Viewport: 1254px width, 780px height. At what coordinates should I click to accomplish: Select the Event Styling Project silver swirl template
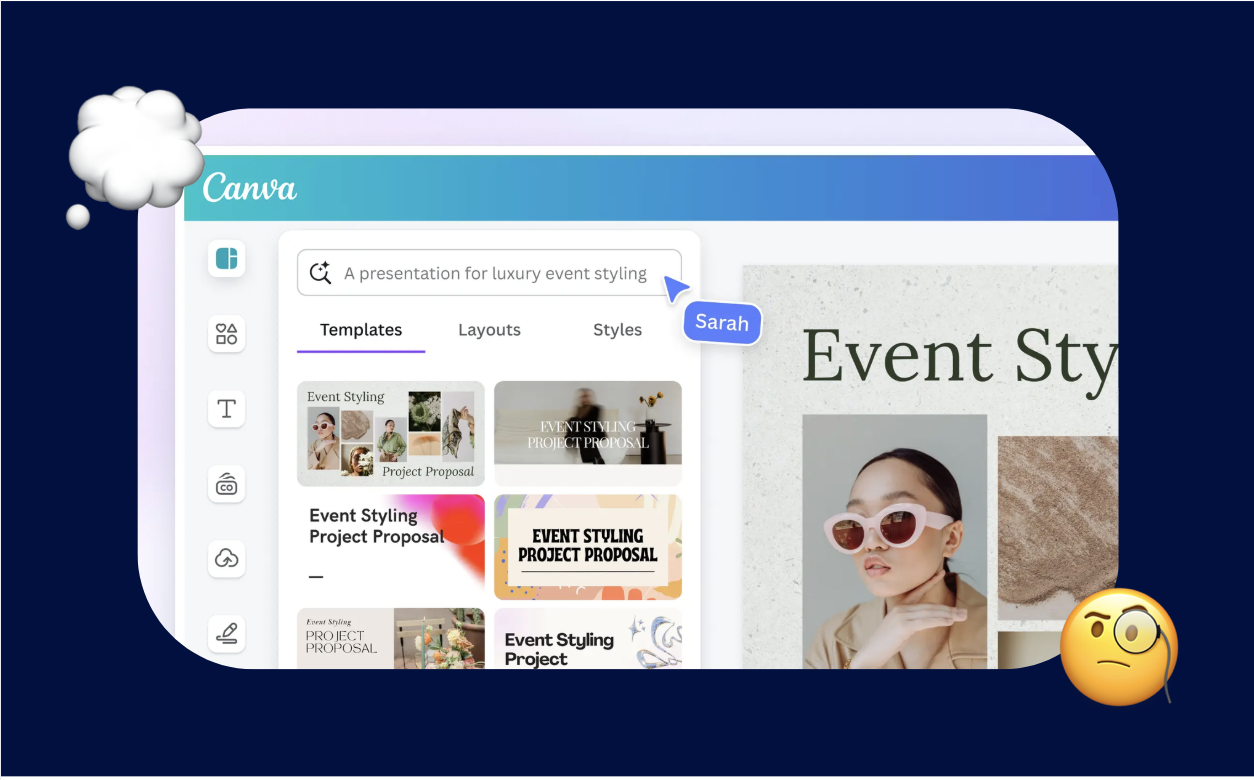588,638
